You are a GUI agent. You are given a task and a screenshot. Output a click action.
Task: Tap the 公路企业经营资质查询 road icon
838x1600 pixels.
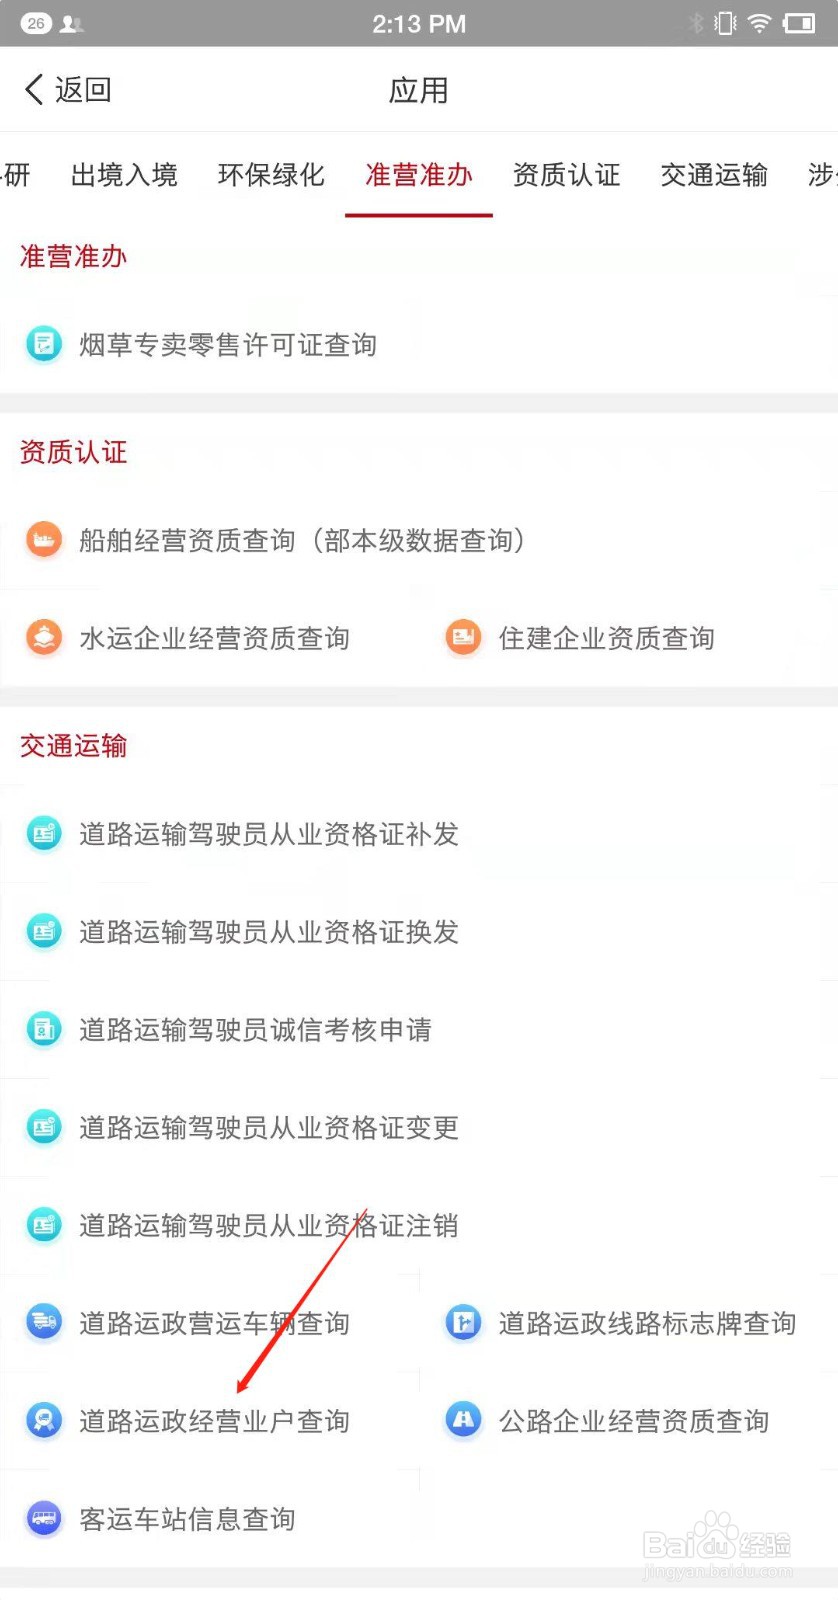463,1421
